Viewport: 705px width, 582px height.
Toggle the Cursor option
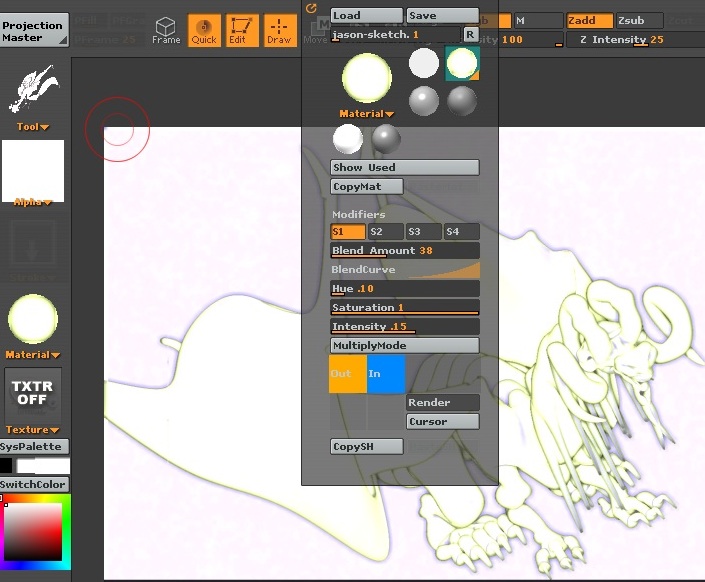tap(443, 421)
